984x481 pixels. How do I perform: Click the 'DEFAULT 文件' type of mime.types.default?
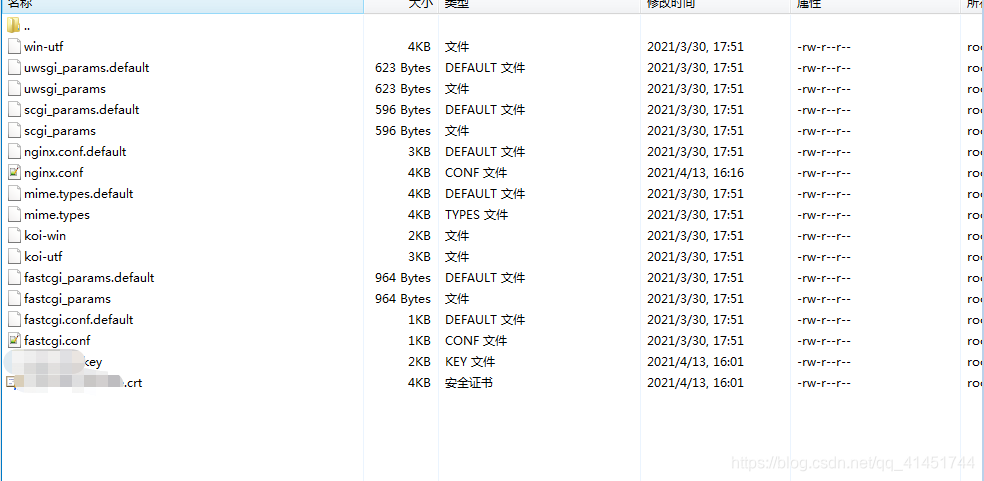(x=485, y=194)
